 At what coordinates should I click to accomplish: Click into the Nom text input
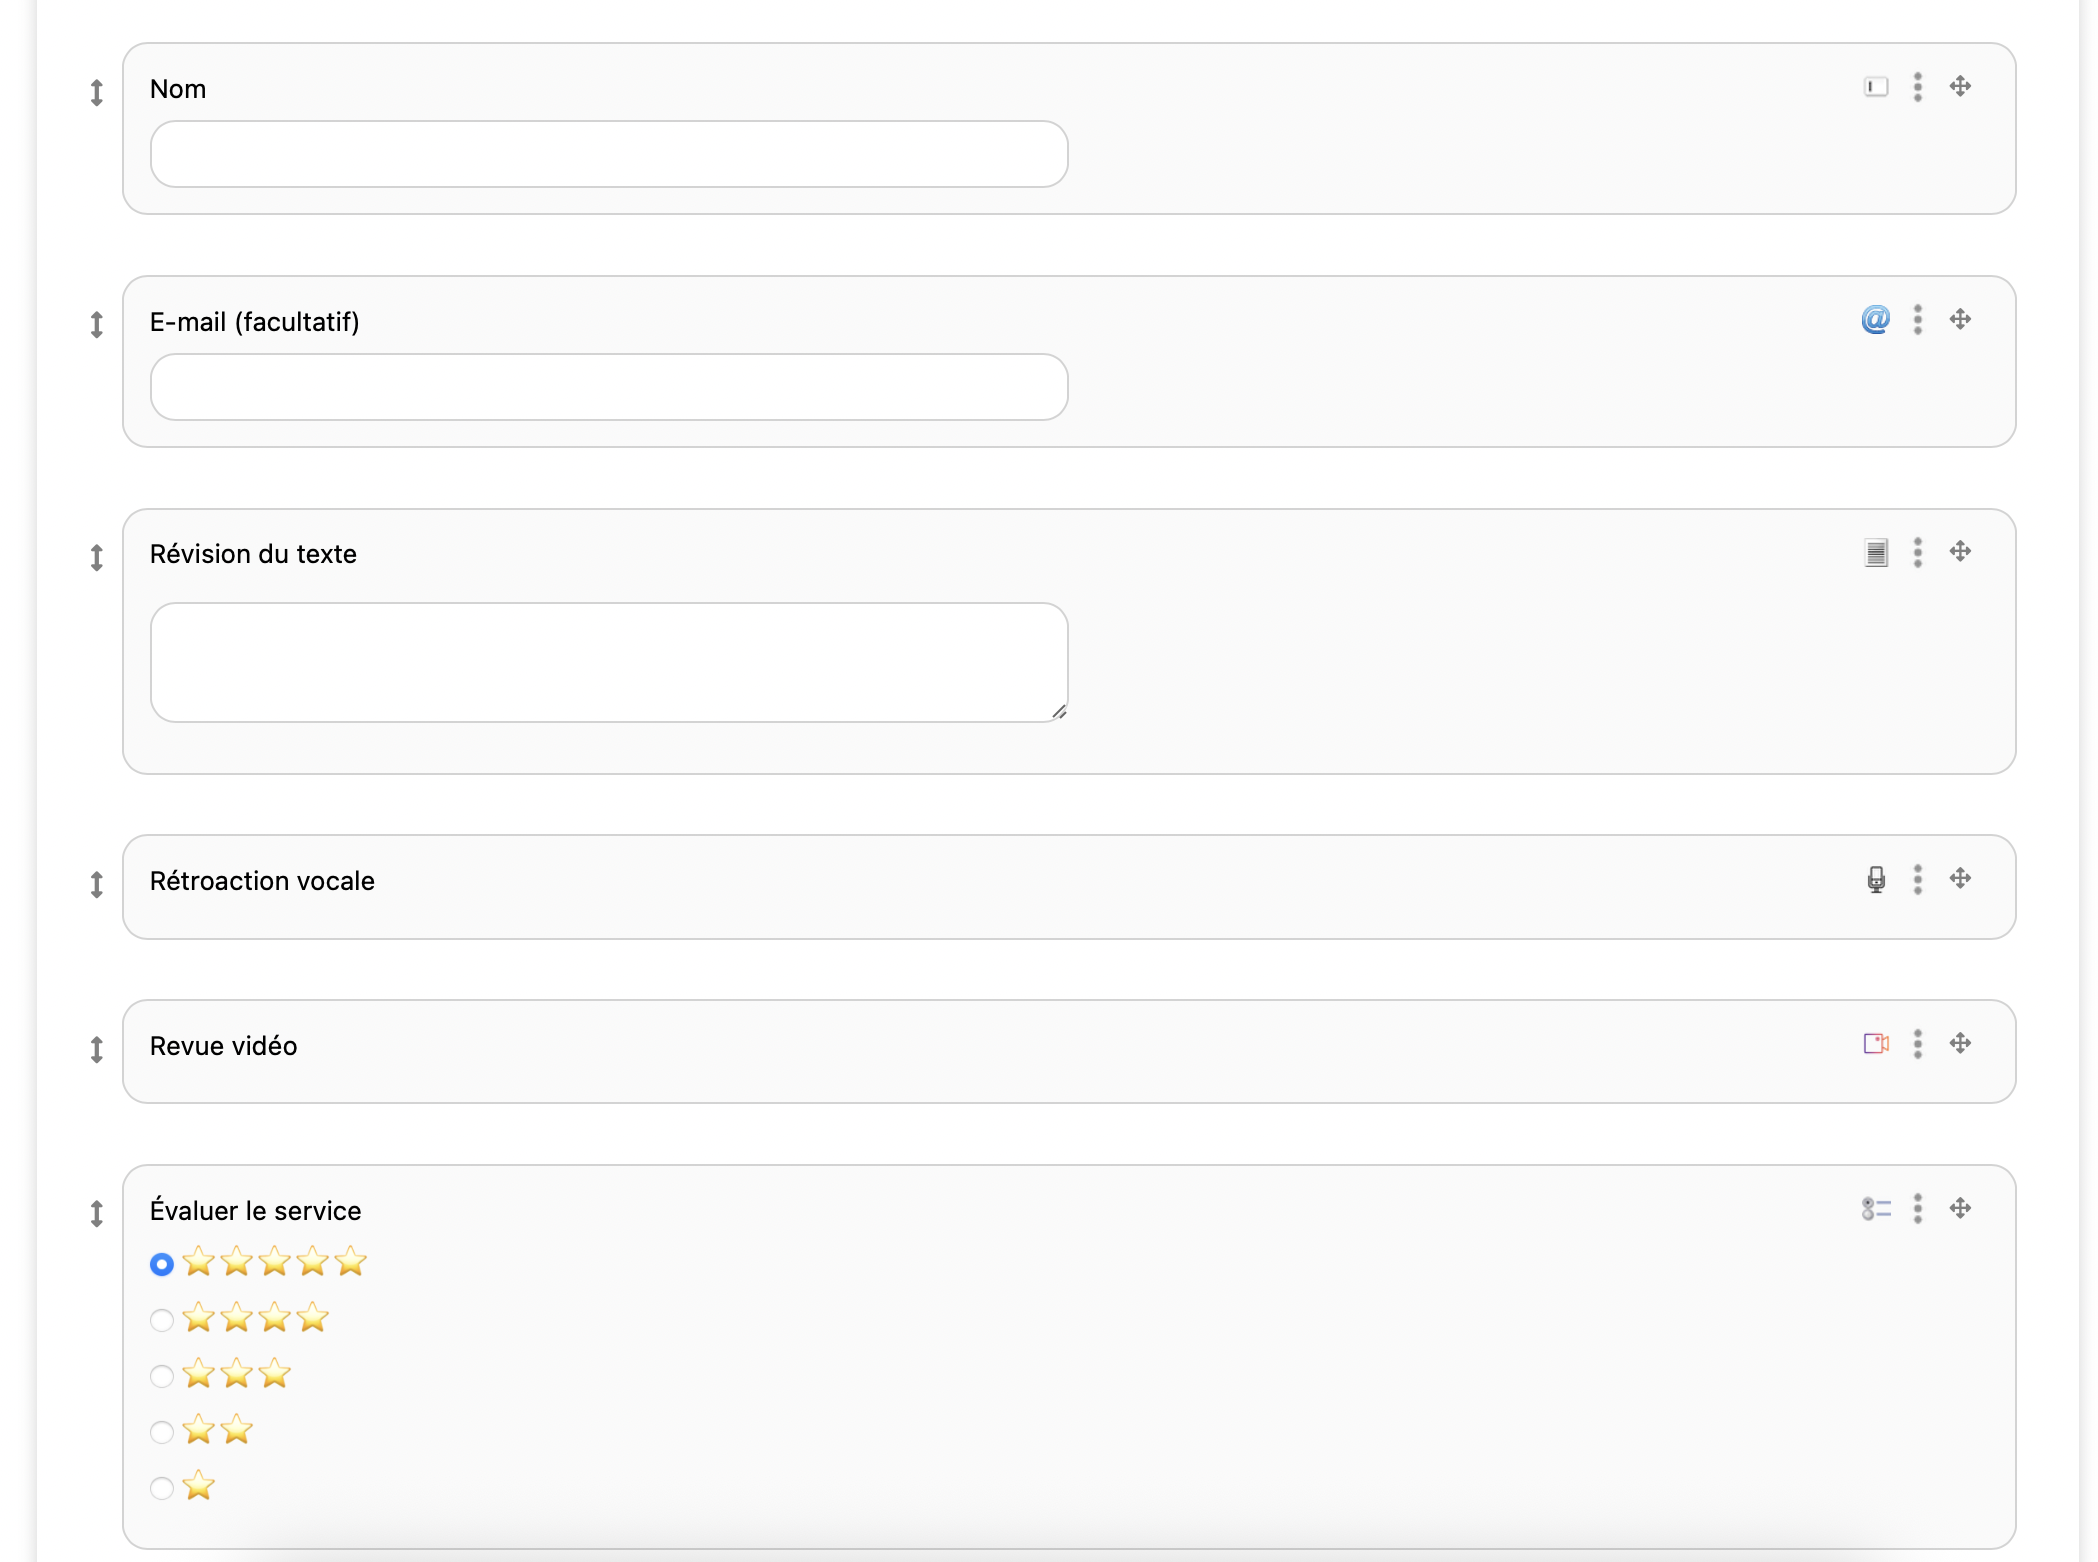pos(608,154)
